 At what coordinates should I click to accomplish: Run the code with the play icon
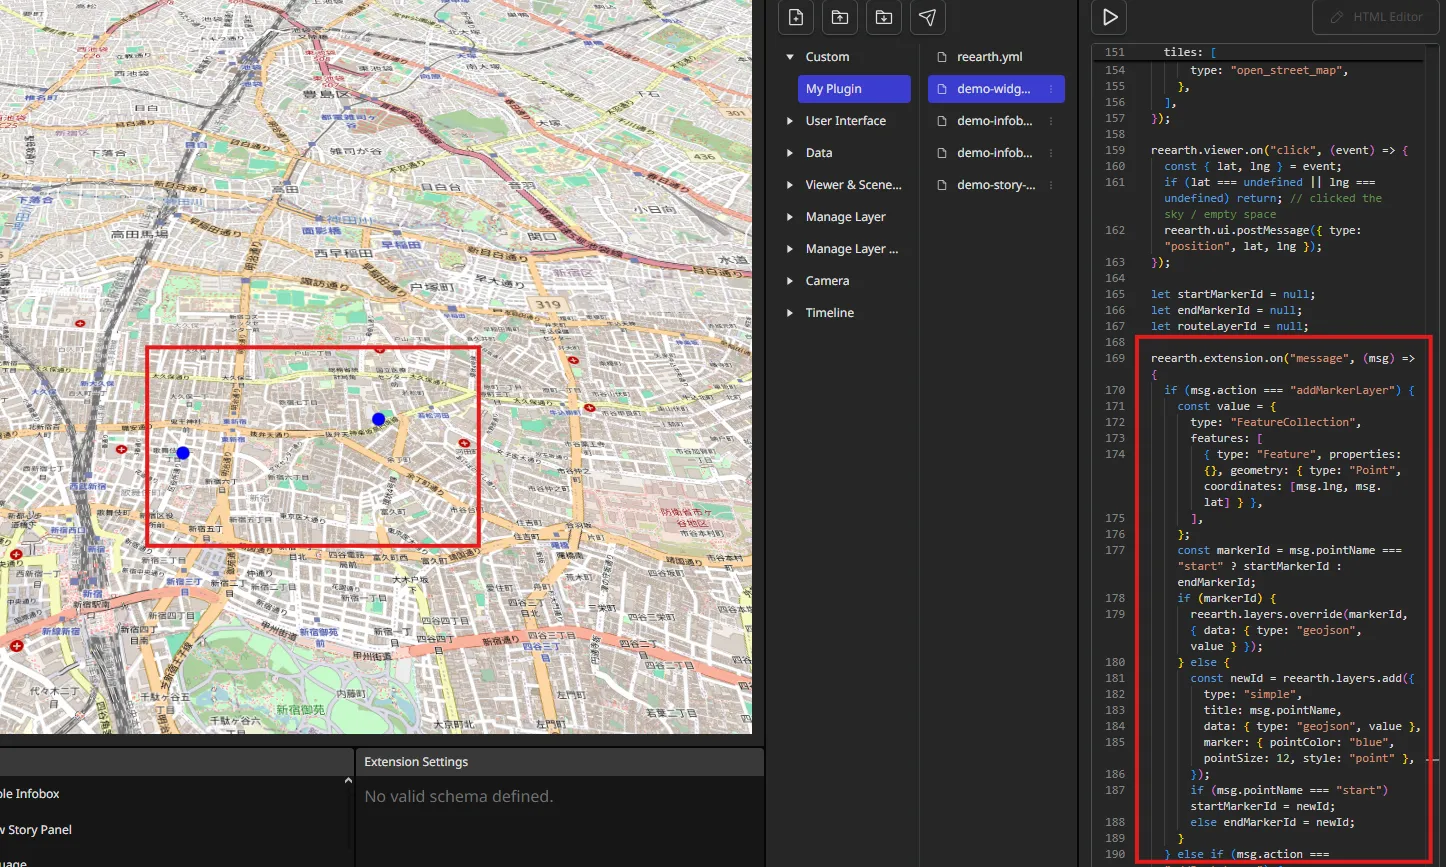(1110, 17)
